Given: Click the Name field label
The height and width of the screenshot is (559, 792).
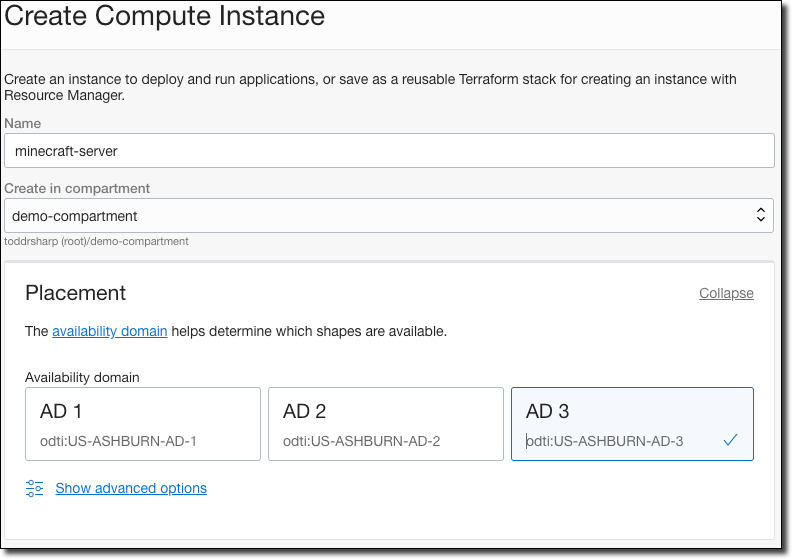Looking at the screenshot, I should (x=23, y=123).
